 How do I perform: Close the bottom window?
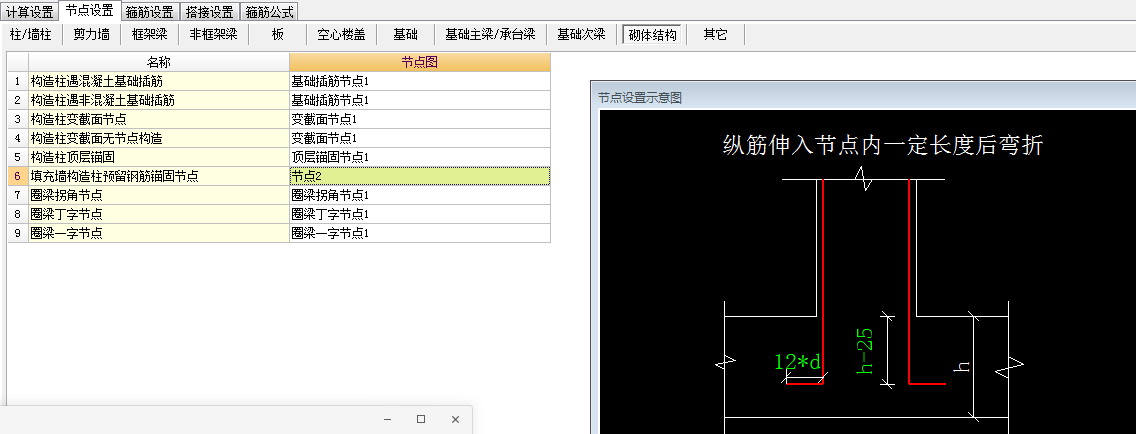coord(455,420)
